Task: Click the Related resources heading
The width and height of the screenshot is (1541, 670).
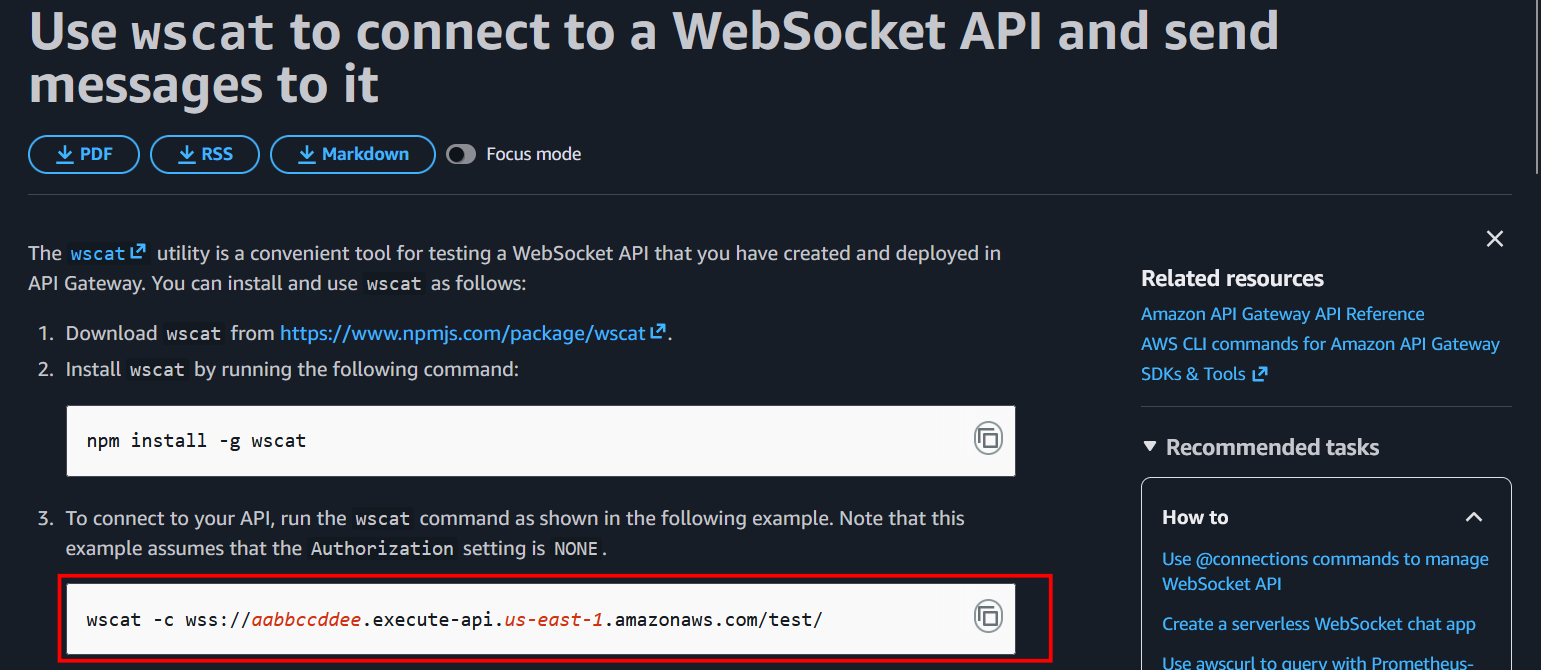Action: (1232, 278)
